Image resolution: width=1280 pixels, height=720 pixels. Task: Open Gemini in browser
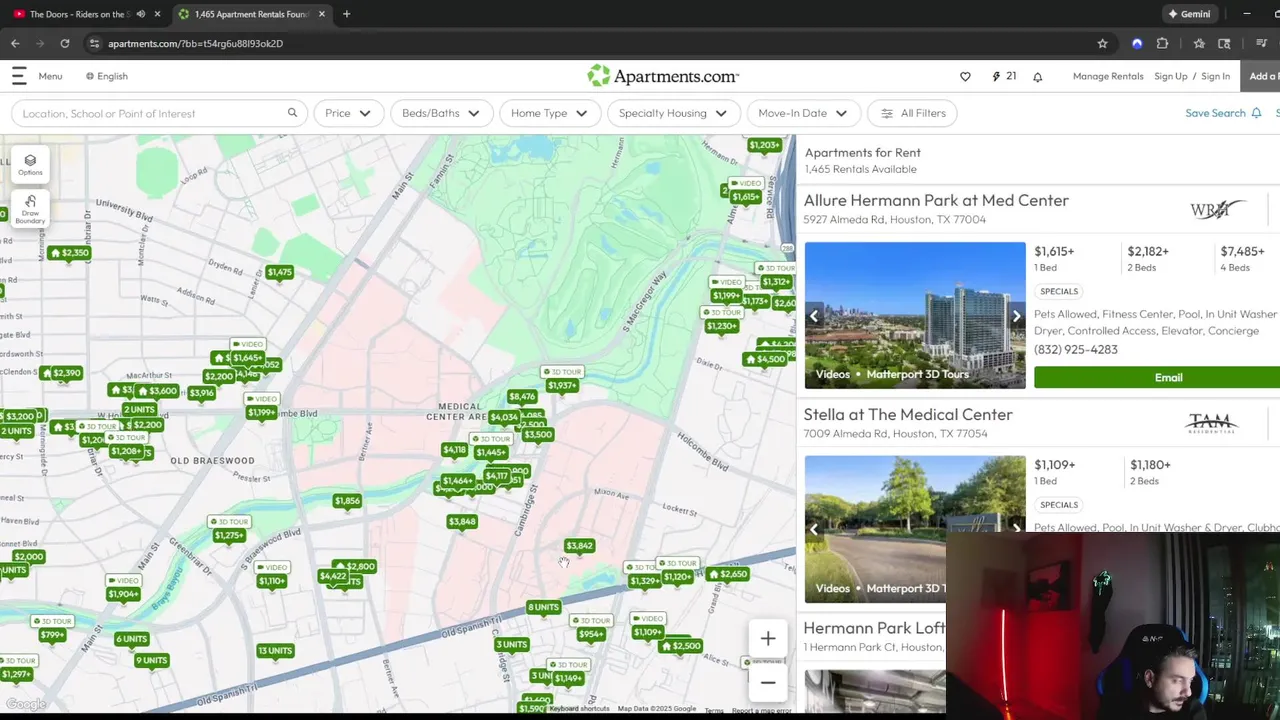[1189, 14]
